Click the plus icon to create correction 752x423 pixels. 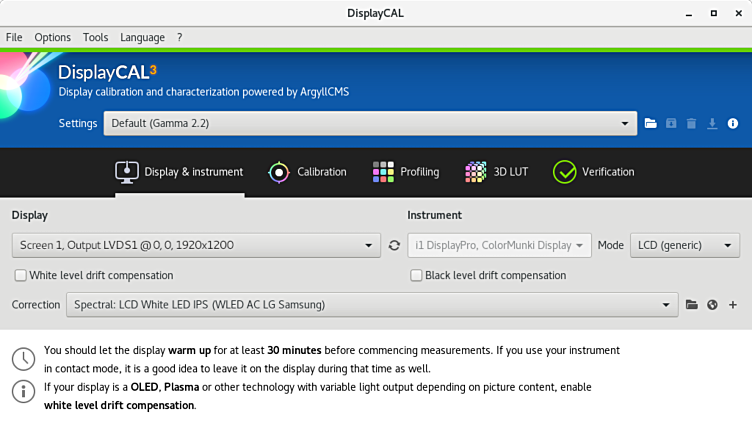pos(733,305)
